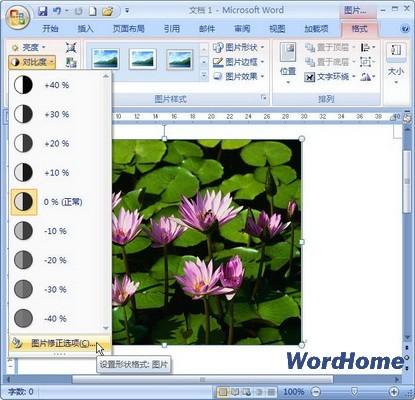Click the compress pictures icon
This screenshot has width=415, height=400.
[x=71, y=48]
